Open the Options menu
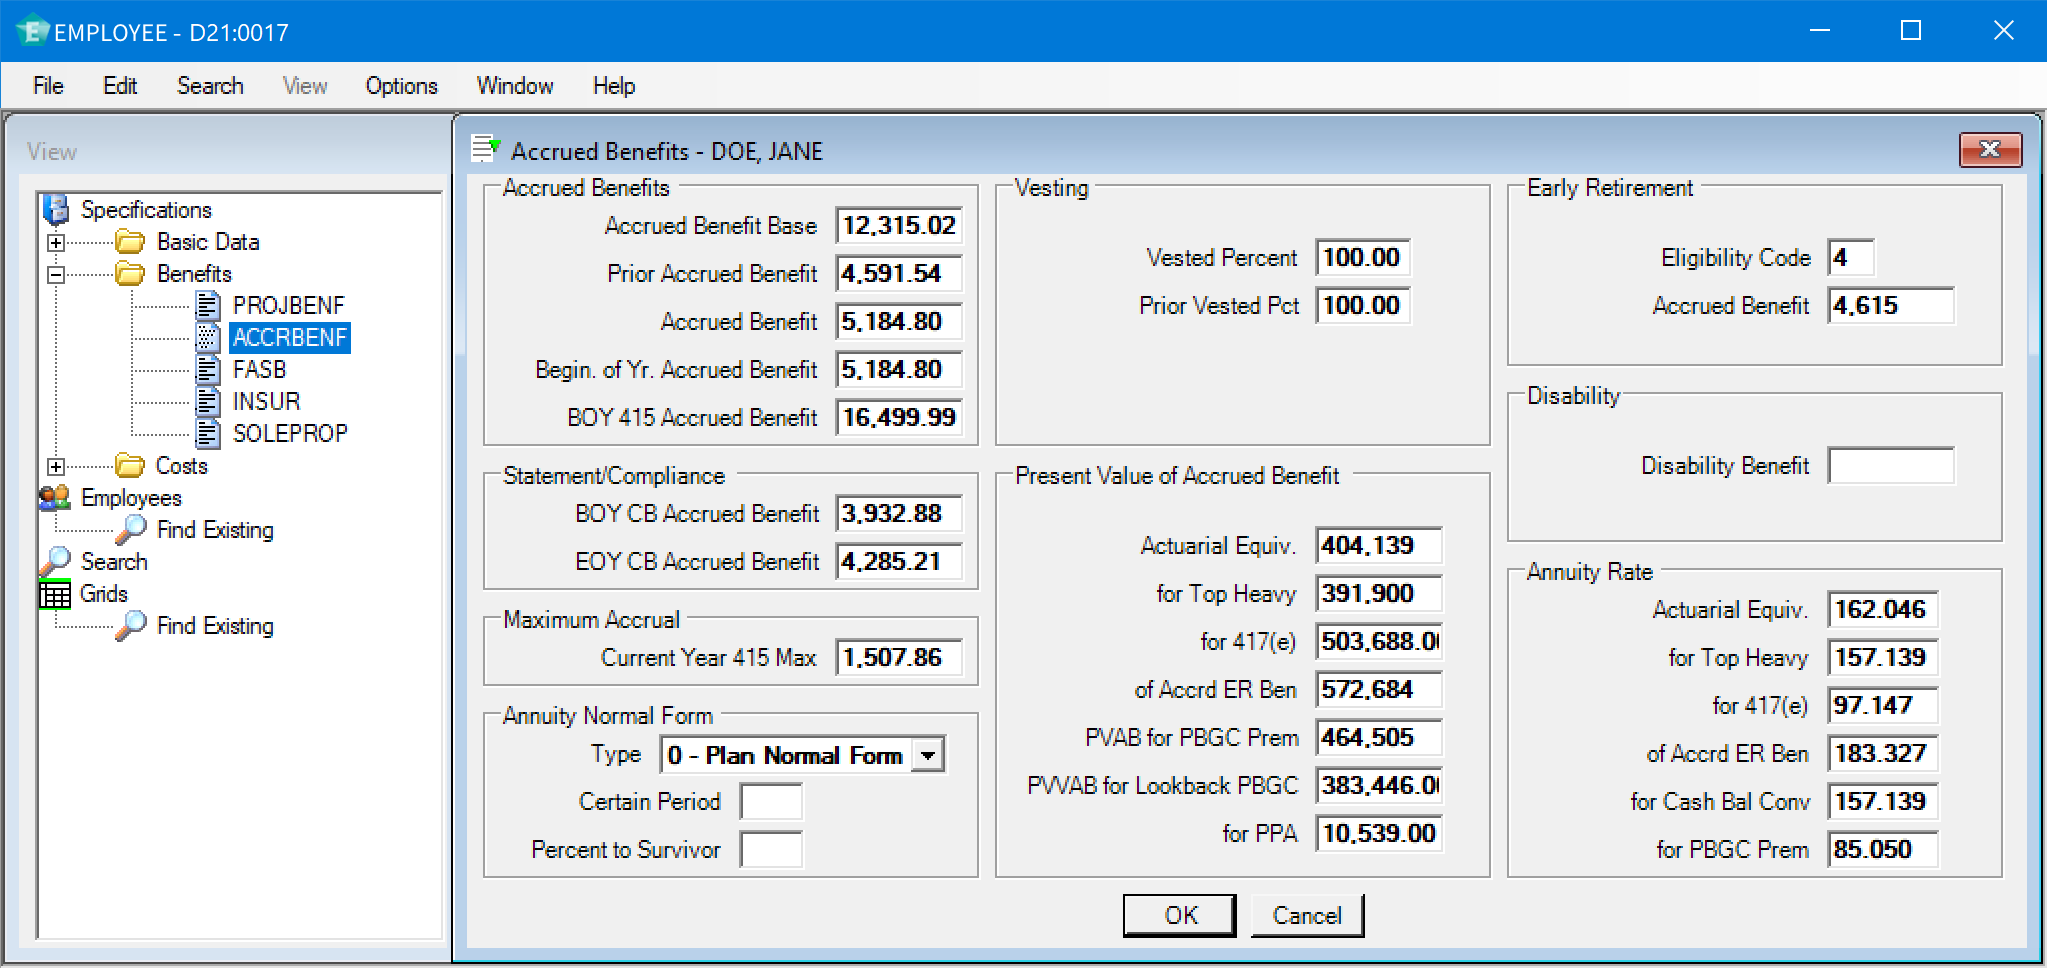2047x970 pixels. coord(401,86)
